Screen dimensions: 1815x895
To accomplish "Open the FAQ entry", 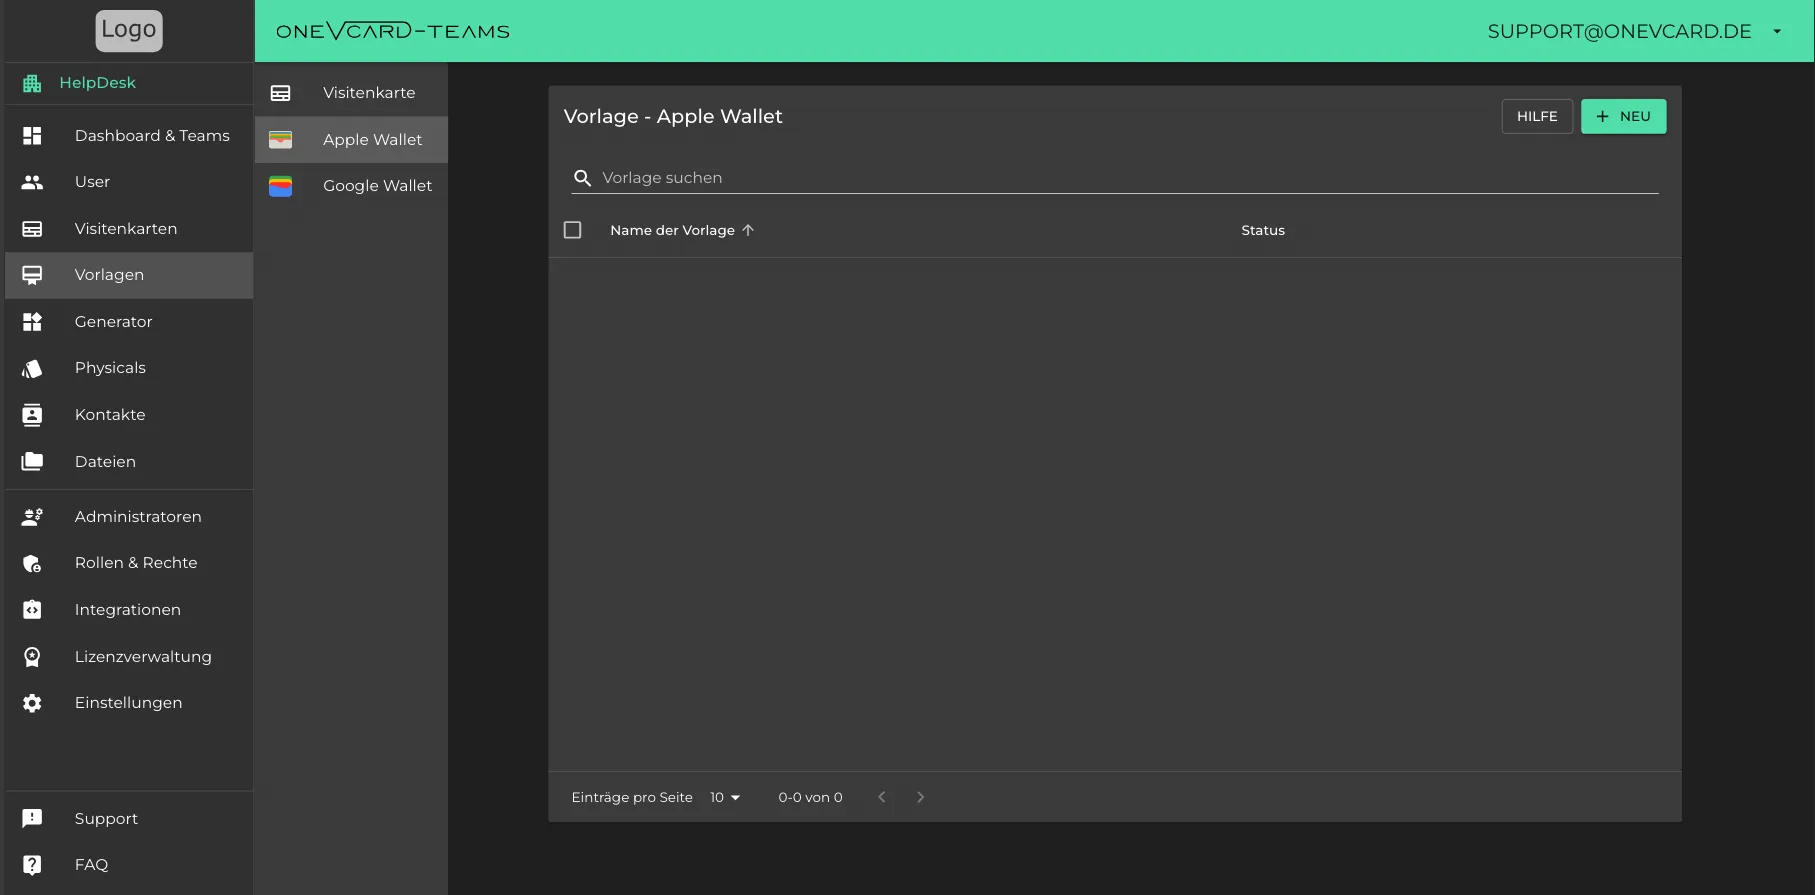I will click(x=129, y=865).
